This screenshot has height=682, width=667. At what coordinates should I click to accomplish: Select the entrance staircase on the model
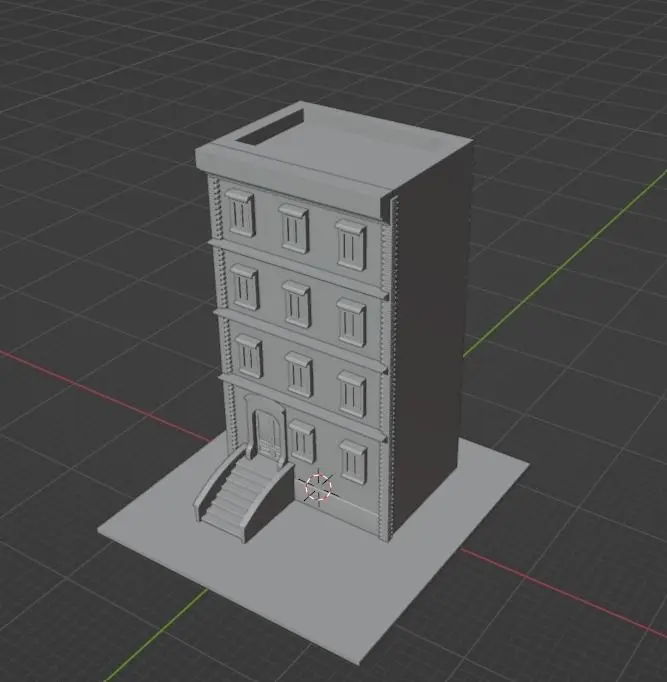(243, 495)
